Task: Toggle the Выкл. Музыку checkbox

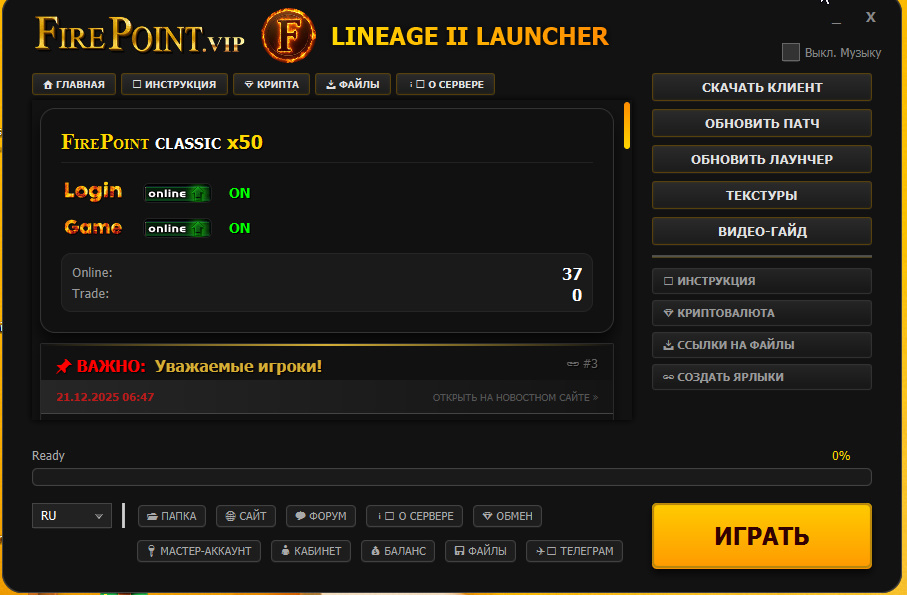Action: coord(791,52)
